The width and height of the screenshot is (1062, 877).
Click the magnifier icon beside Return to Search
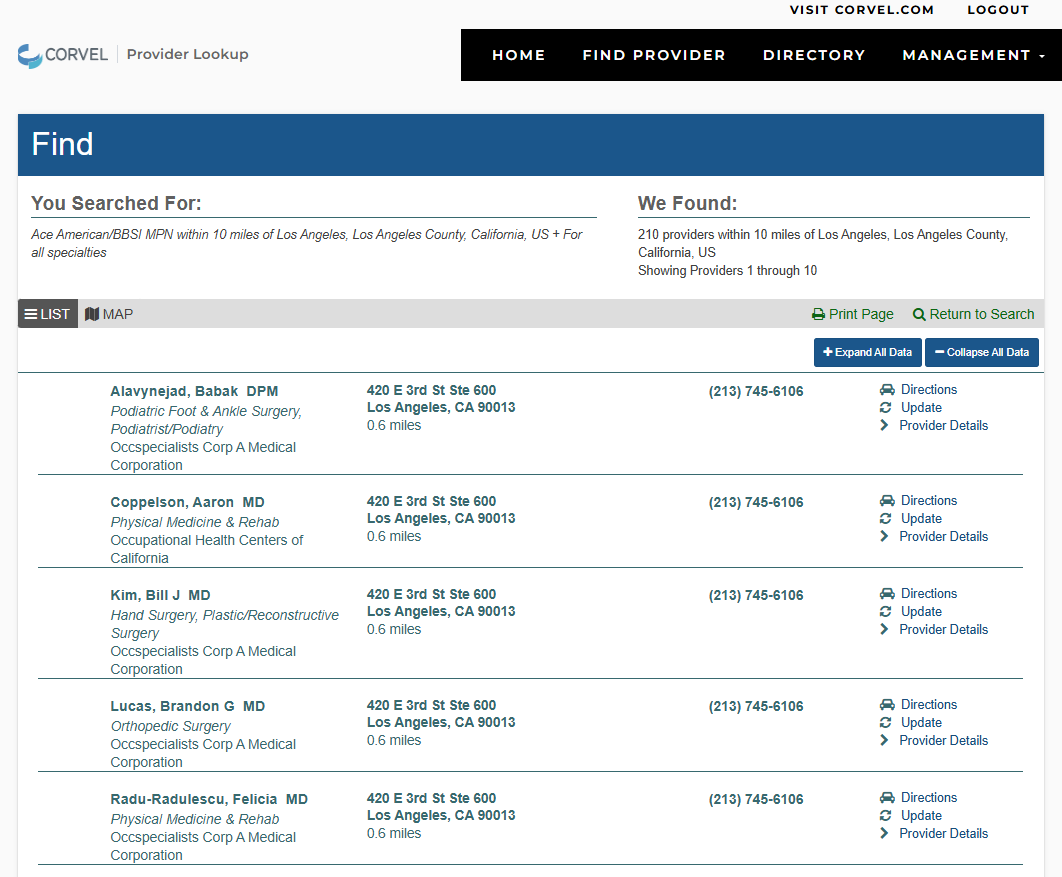click(x=919, y=314)
